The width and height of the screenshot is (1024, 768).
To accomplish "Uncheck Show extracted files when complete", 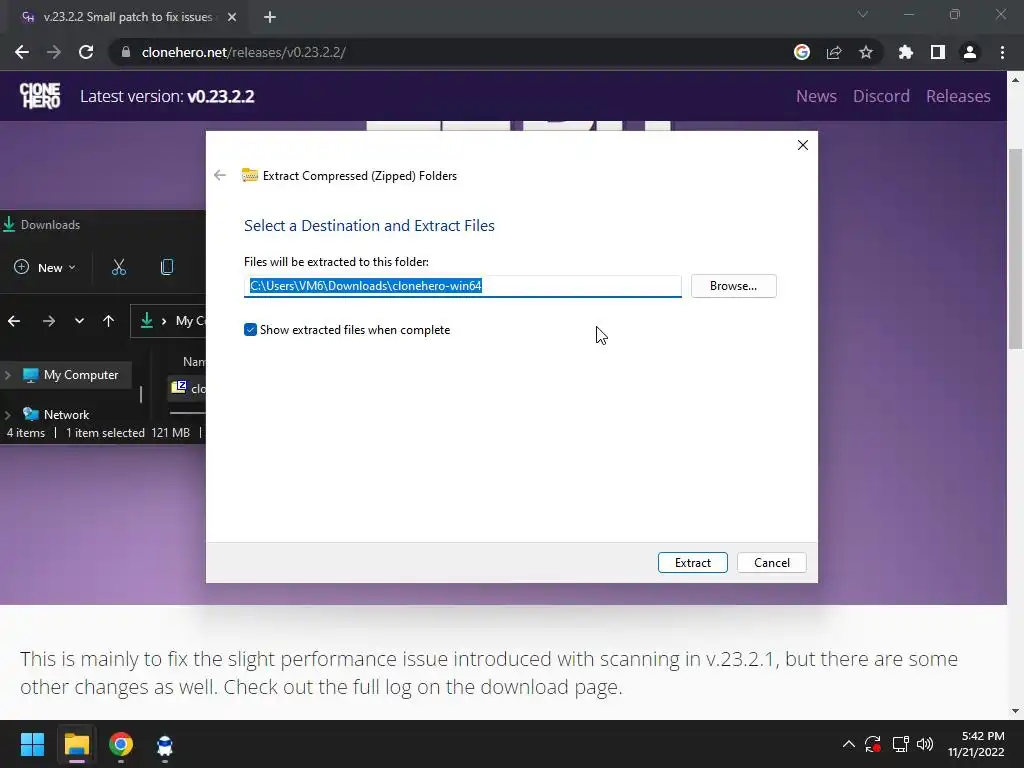I will [x=250, y=330].
